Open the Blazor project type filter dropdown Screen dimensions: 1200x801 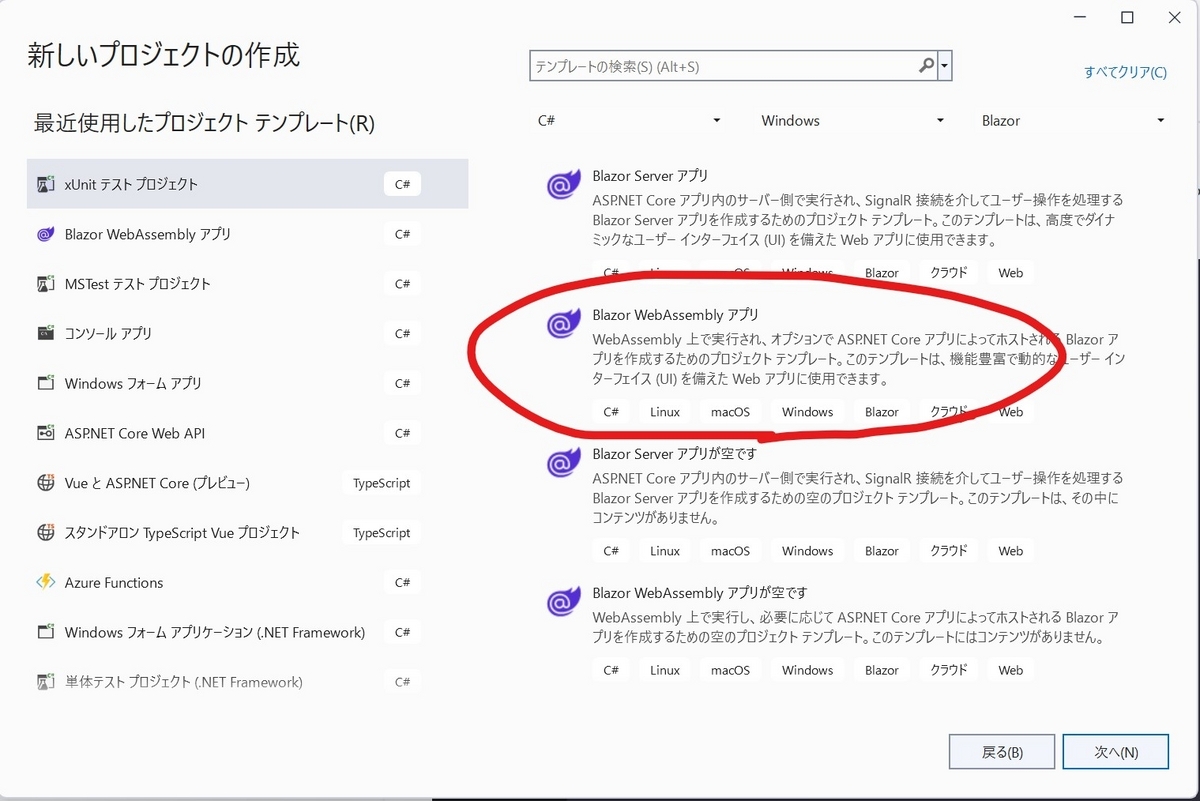coord(1074,120)
